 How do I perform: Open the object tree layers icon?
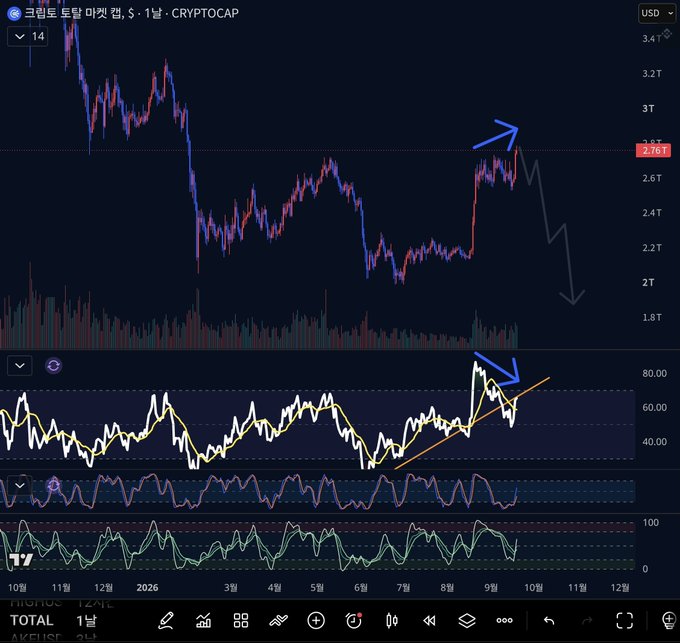tap(467, 621)
